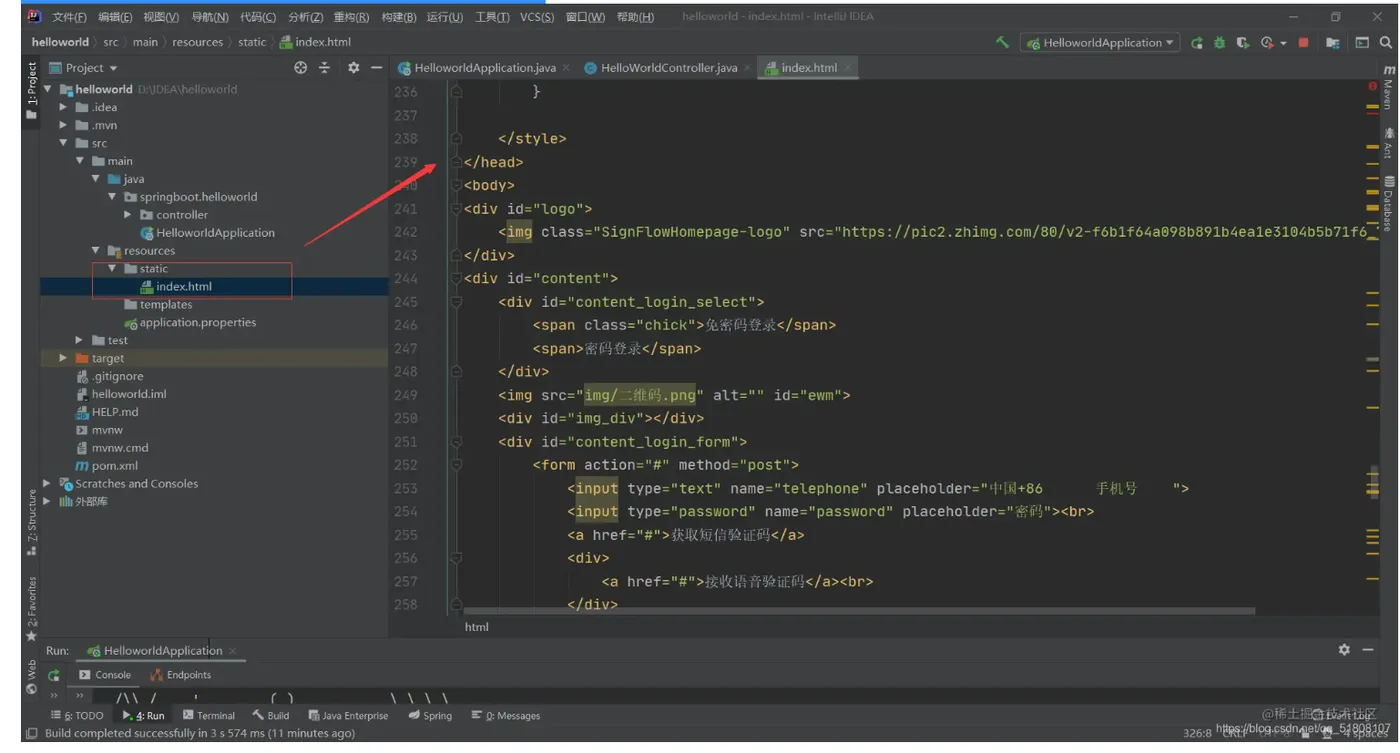The image size is (1400, 753).
Task: Expand the .idea folder
Action: point(63,107)
